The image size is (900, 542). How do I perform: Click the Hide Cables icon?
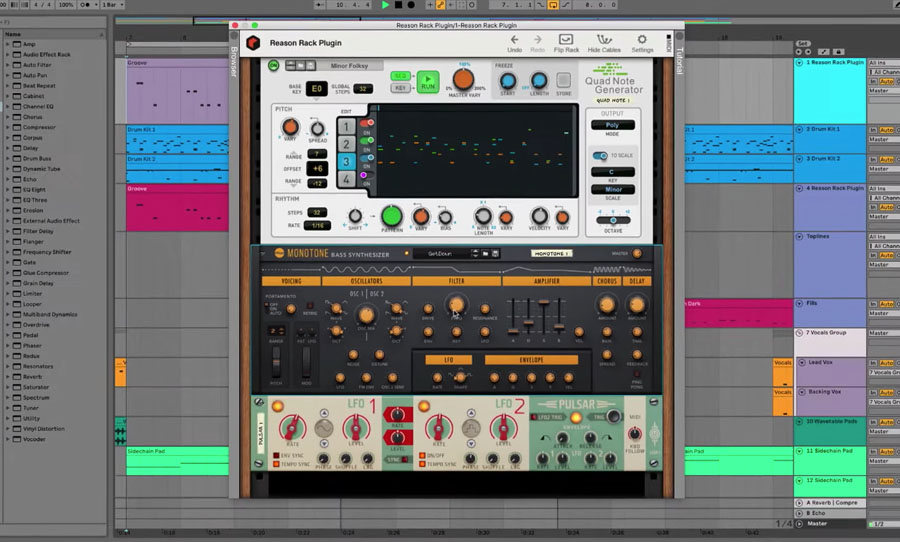604,40
